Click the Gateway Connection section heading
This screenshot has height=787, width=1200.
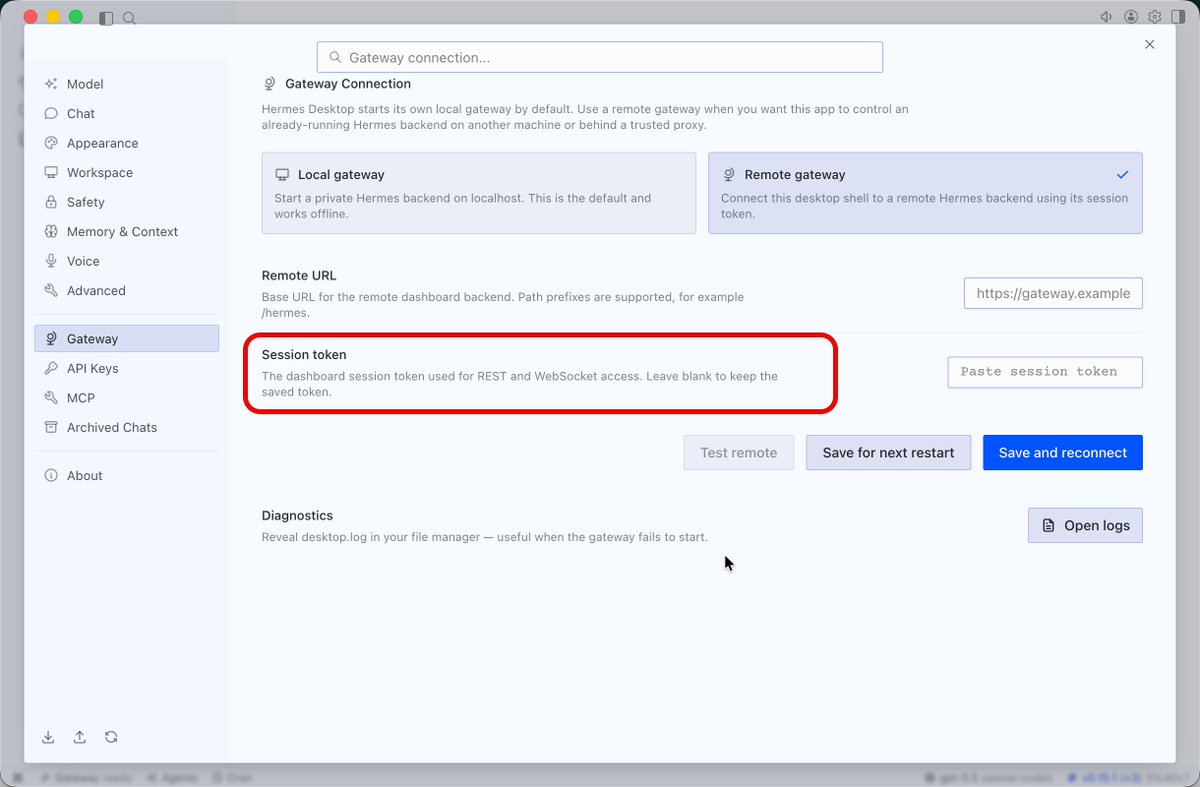348,84
